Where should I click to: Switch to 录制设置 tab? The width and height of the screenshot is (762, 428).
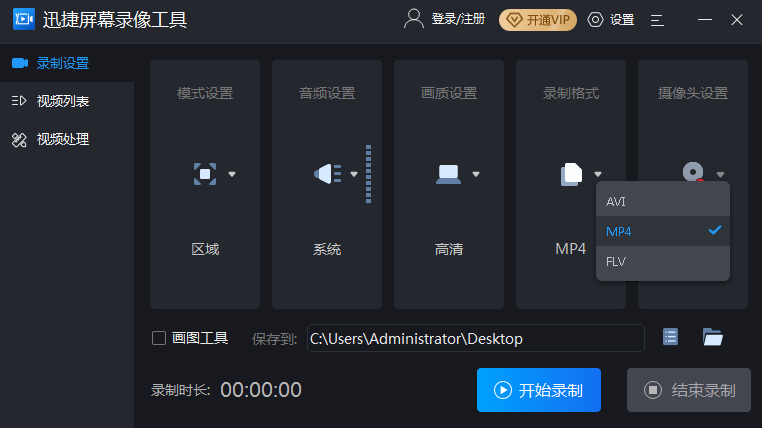(x=67, y=63)
